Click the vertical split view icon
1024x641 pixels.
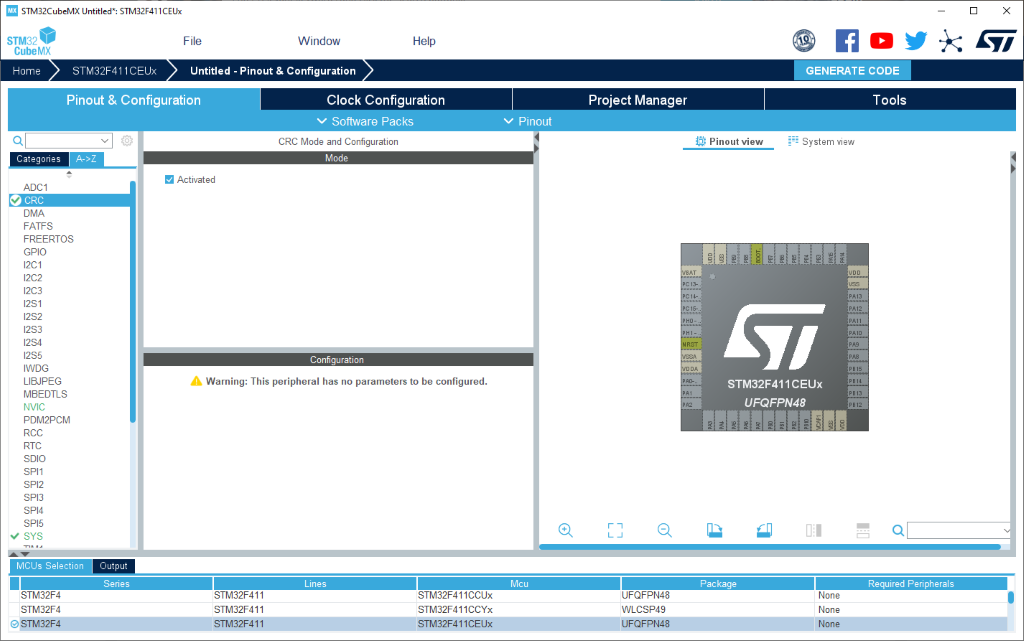tap(814, 530)
